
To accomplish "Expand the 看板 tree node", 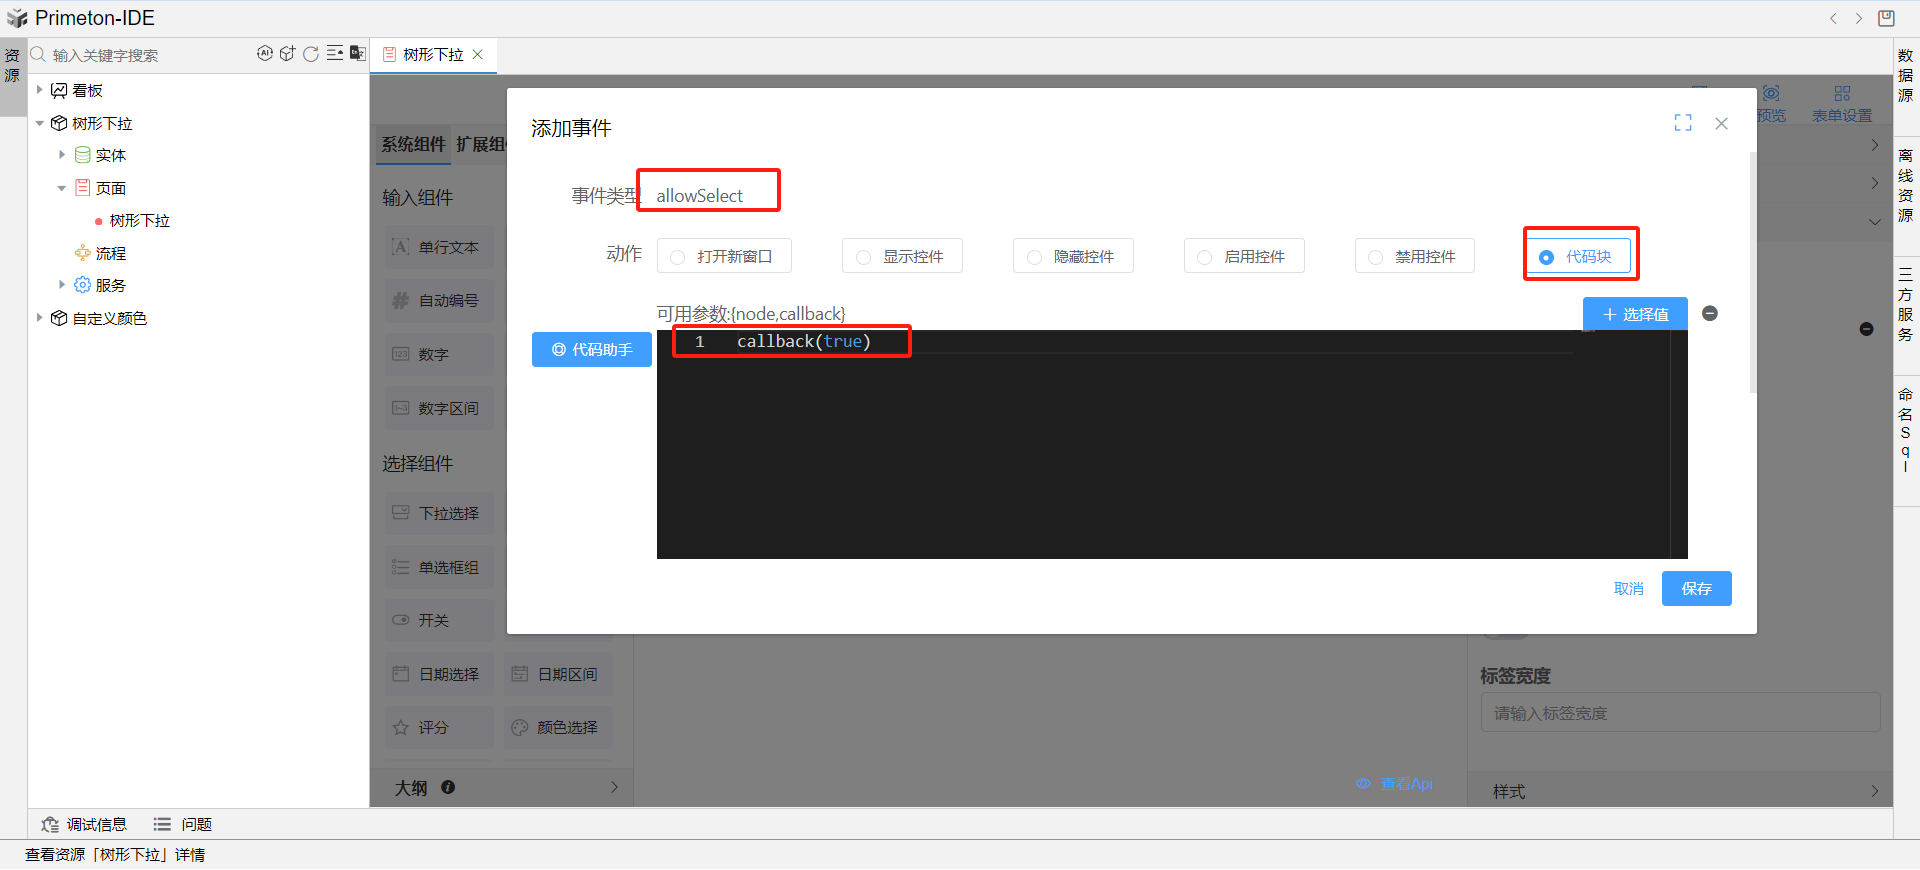I will pyautogui.click(x=40, y=90).
